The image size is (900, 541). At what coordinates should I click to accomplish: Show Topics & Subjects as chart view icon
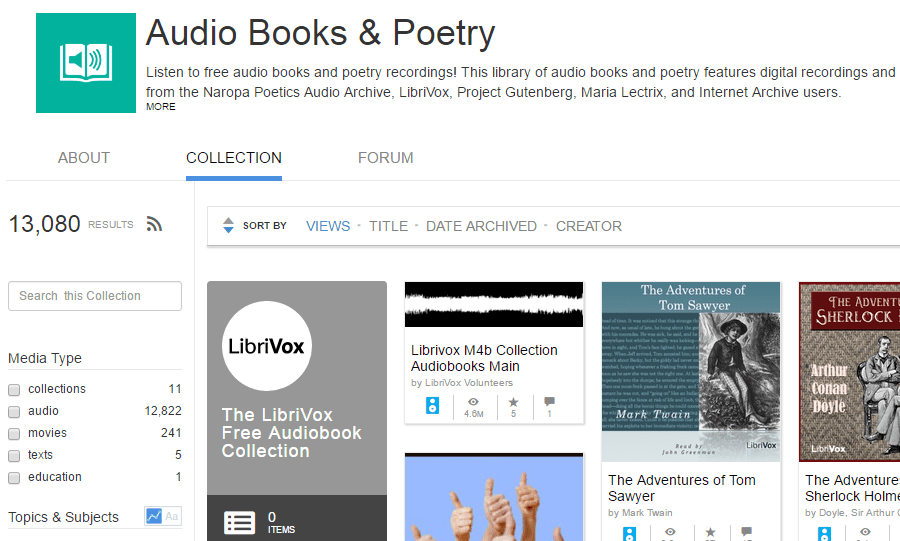(154, 517)
